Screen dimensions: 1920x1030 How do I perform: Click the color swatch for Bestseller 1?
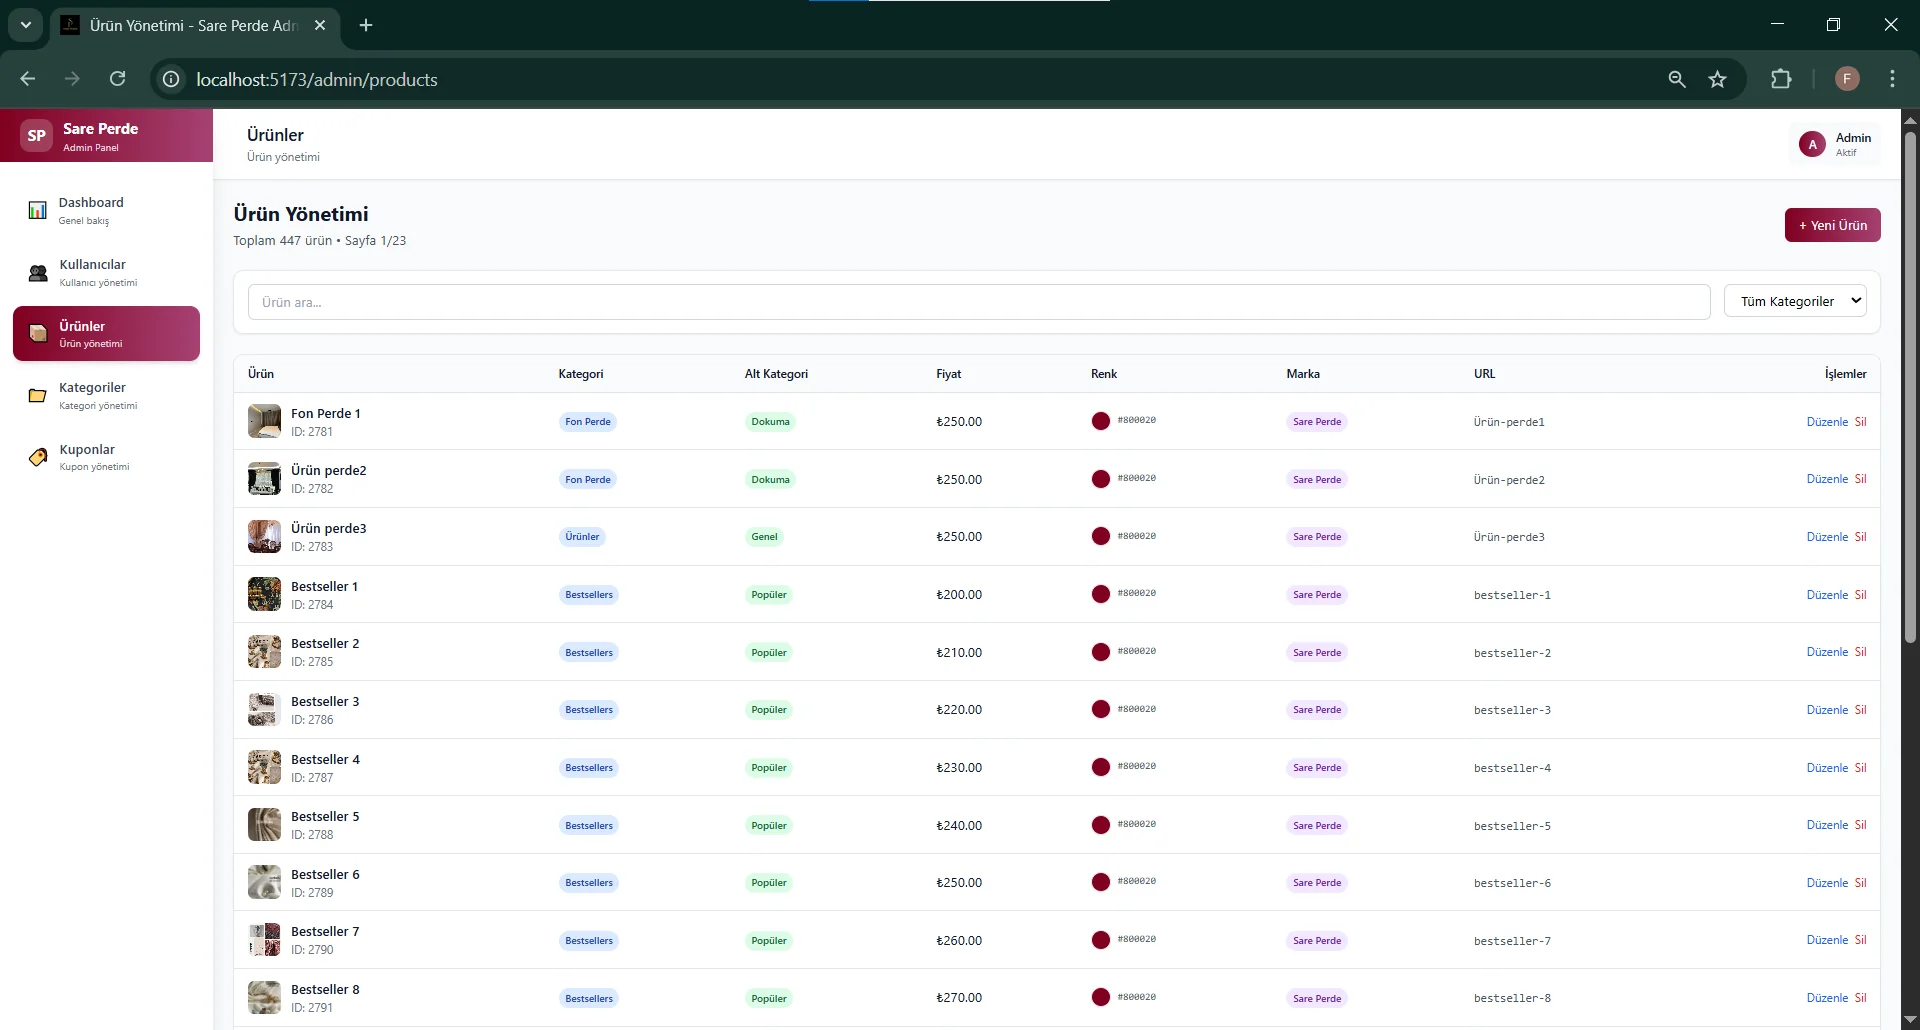coord(1100,594)
